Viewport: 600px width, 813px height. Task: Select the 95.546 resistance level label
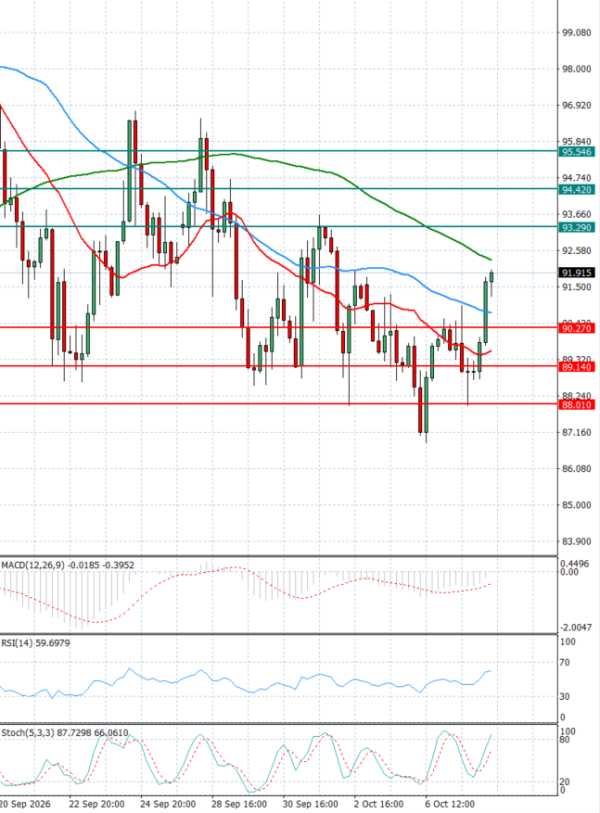(x=576, y=152)
